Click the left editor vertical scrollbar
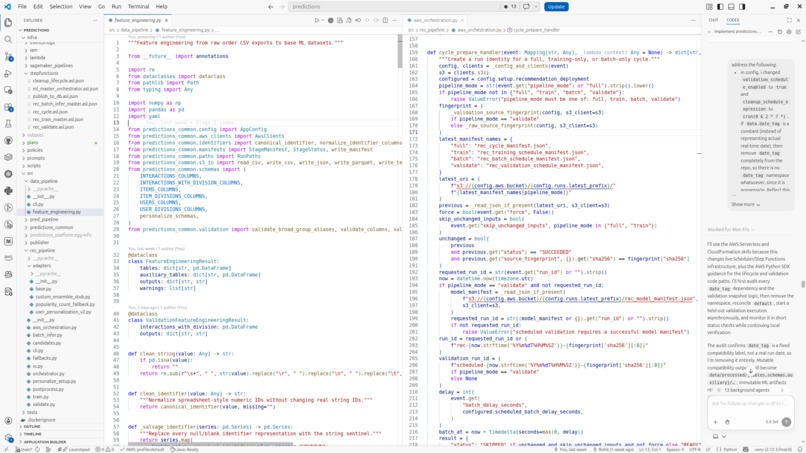This screenshot has height=453, width=806. (400, 51)
